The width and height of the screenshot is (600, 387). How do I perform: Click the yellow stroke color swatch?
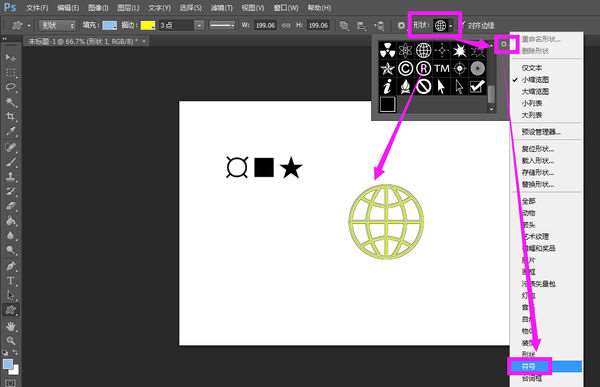pyautogui.click(x=148, y=26)
